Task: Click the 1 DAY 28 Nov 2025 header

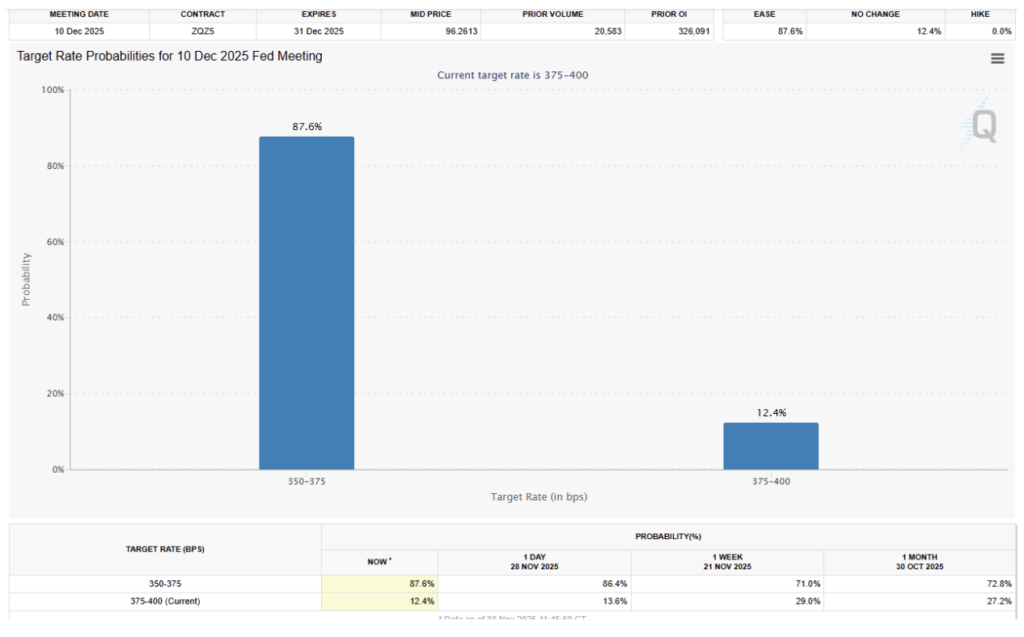Action: click(x=534, y=562)
